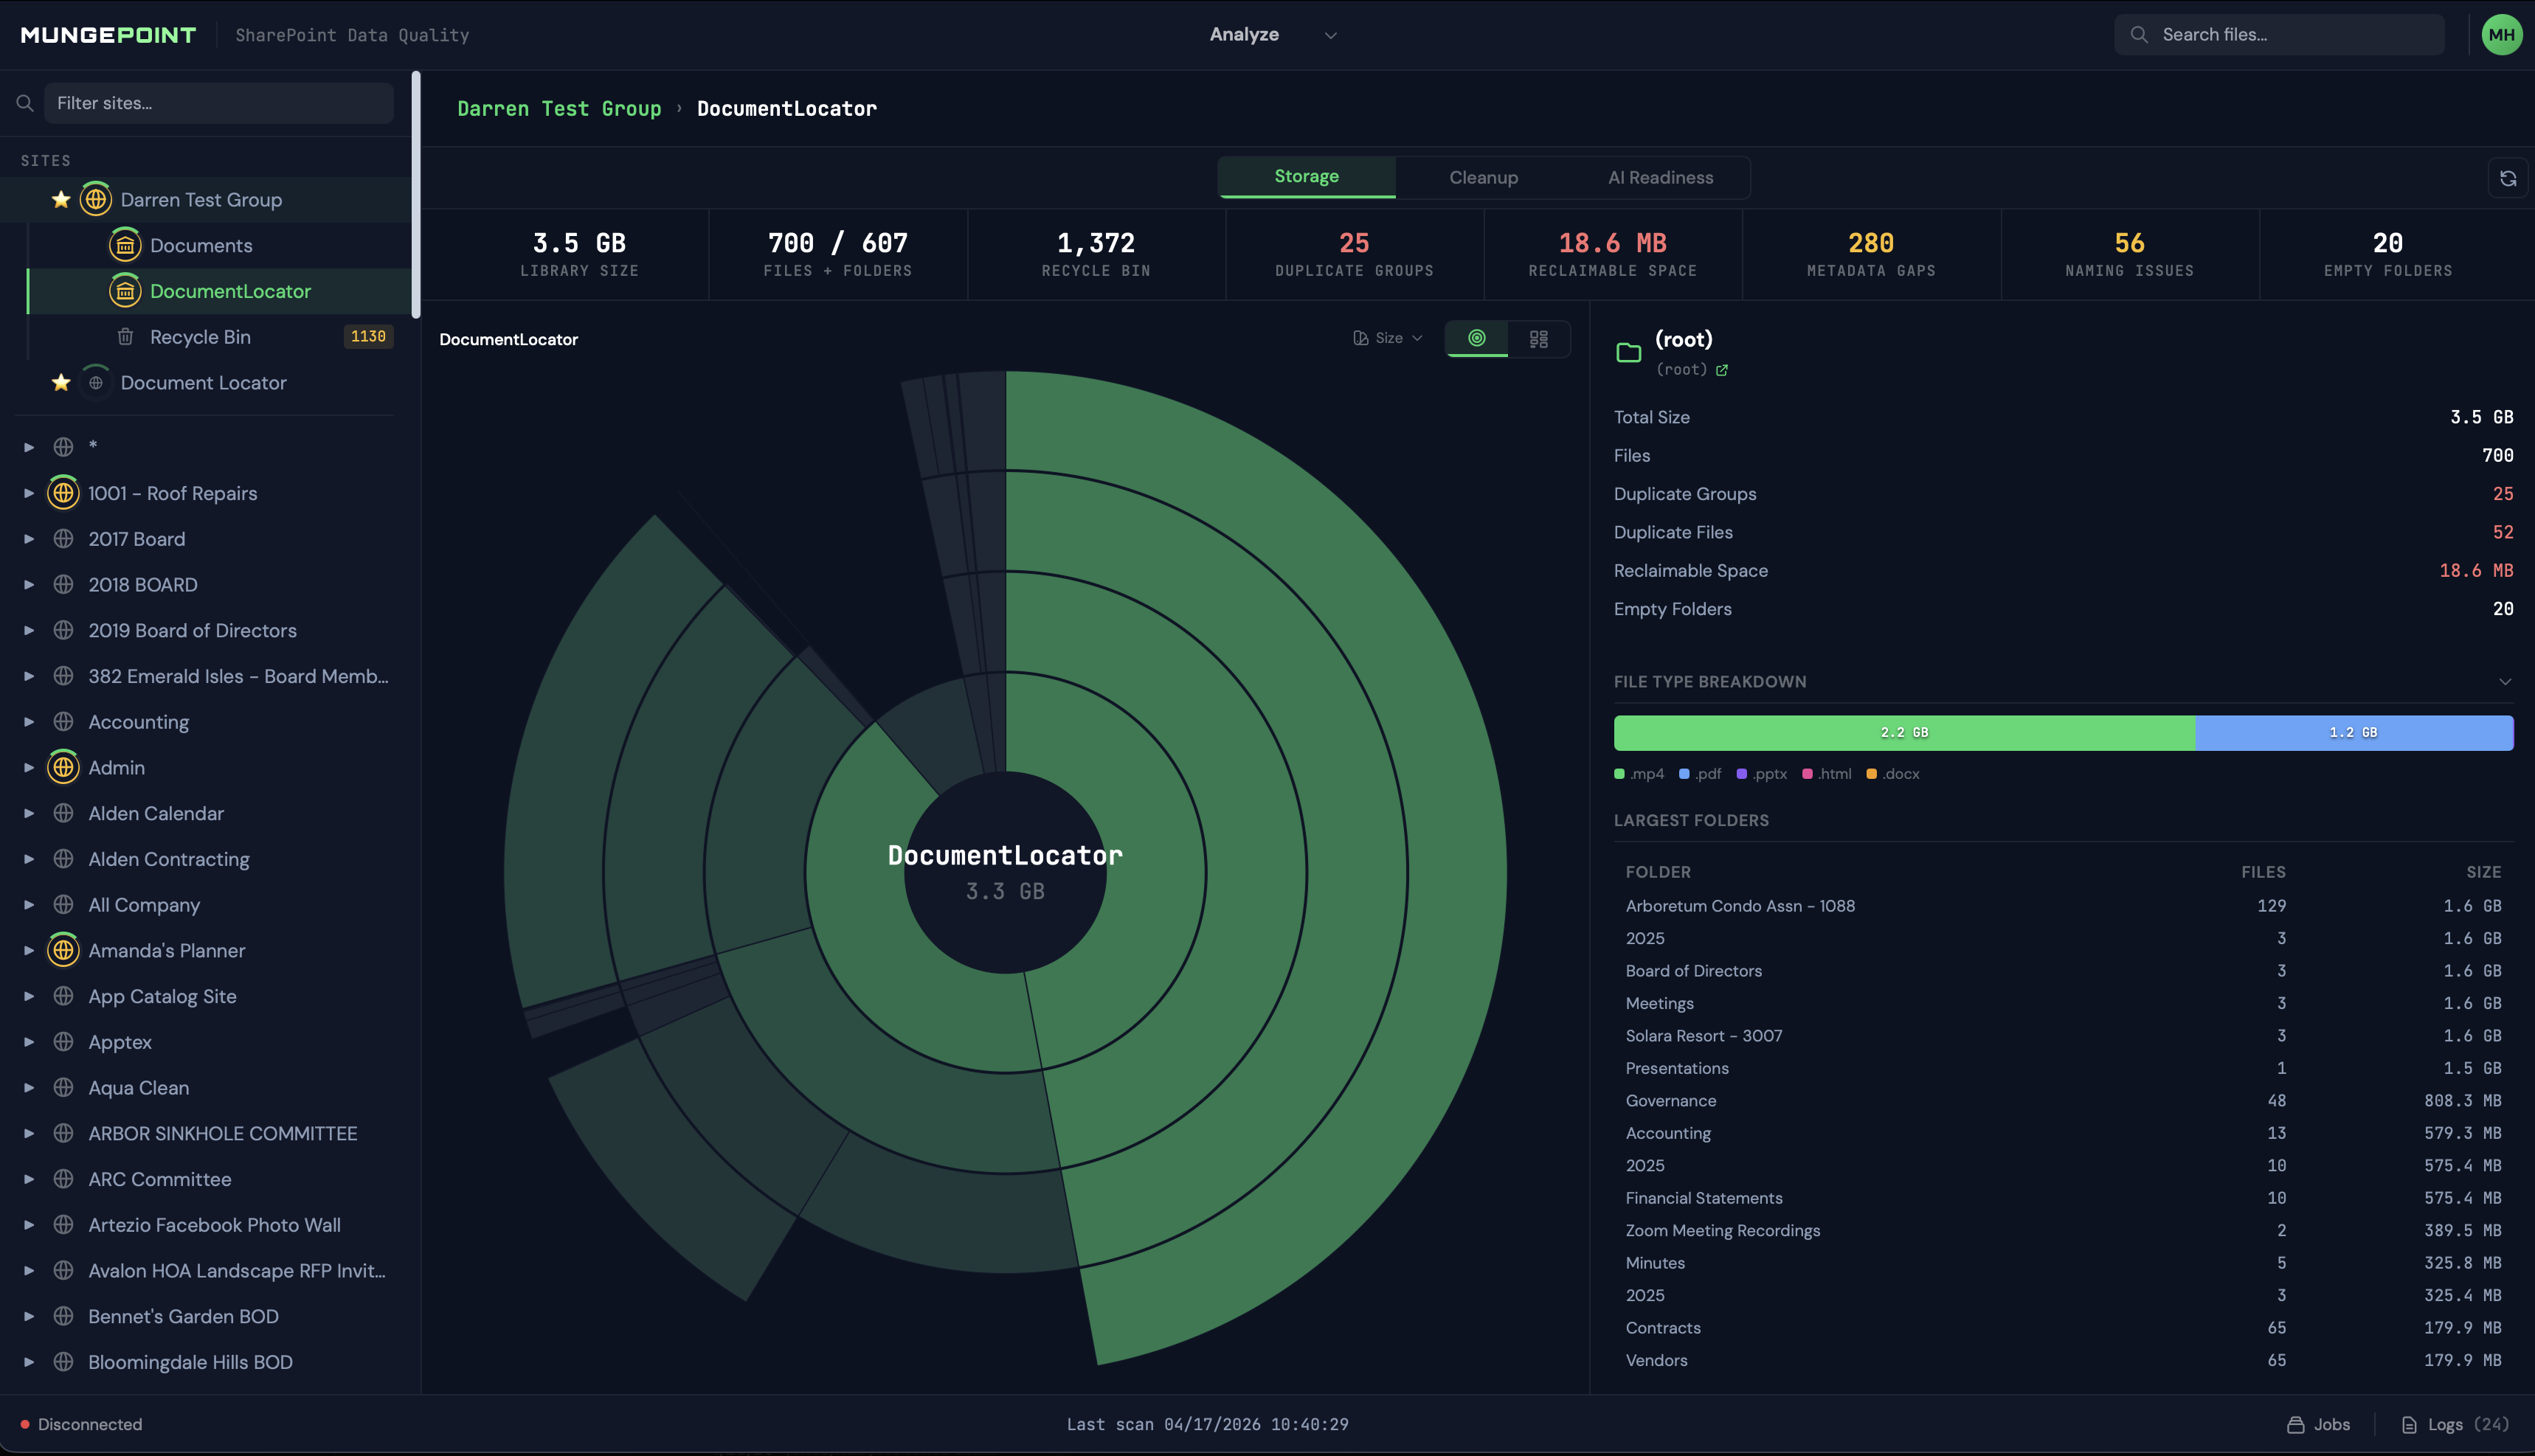Click the MungePoint logo
Image resolution: width=2535 pixels, height=1456 pixels.
pos(108,35)
